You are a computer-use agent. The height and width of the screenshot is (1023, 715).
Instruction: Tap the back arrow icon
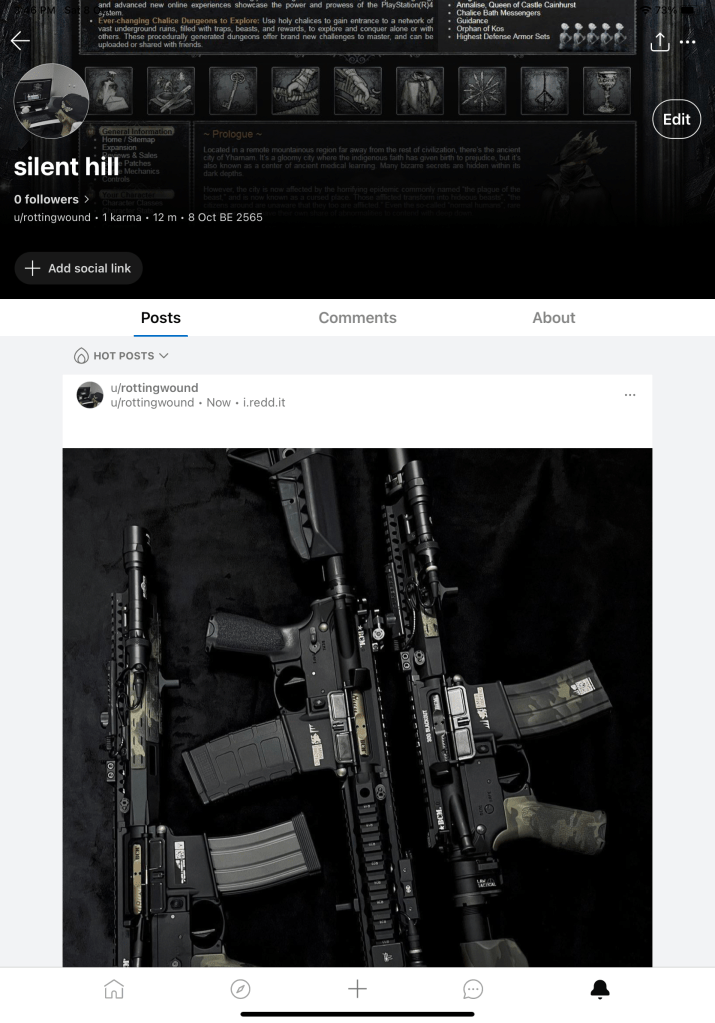(x=20, y=41)
